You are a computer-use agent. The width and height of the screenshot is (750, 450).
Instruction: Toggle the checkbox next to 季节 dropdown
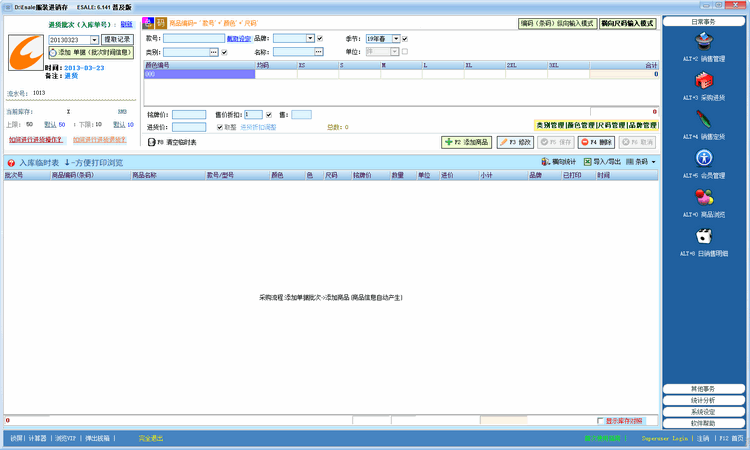[405, 39]
